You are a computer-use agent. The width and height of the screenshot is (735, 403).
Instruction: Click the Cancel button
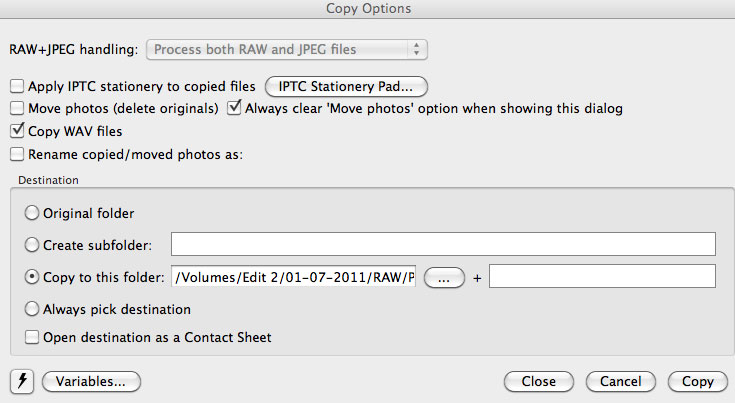[x=621, y=382]
